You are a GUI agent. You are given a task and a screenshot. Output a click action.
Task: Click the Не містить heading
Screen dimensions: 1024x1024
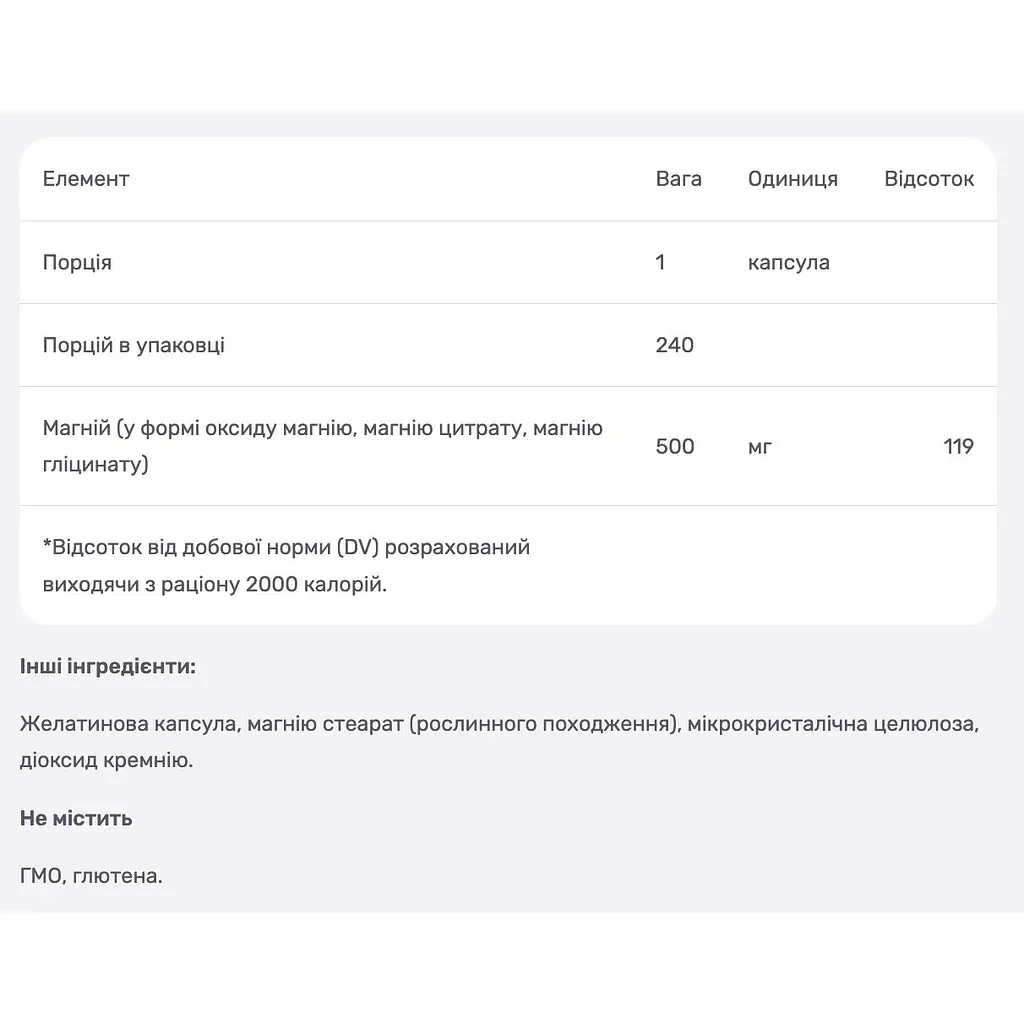coord(76,818)
